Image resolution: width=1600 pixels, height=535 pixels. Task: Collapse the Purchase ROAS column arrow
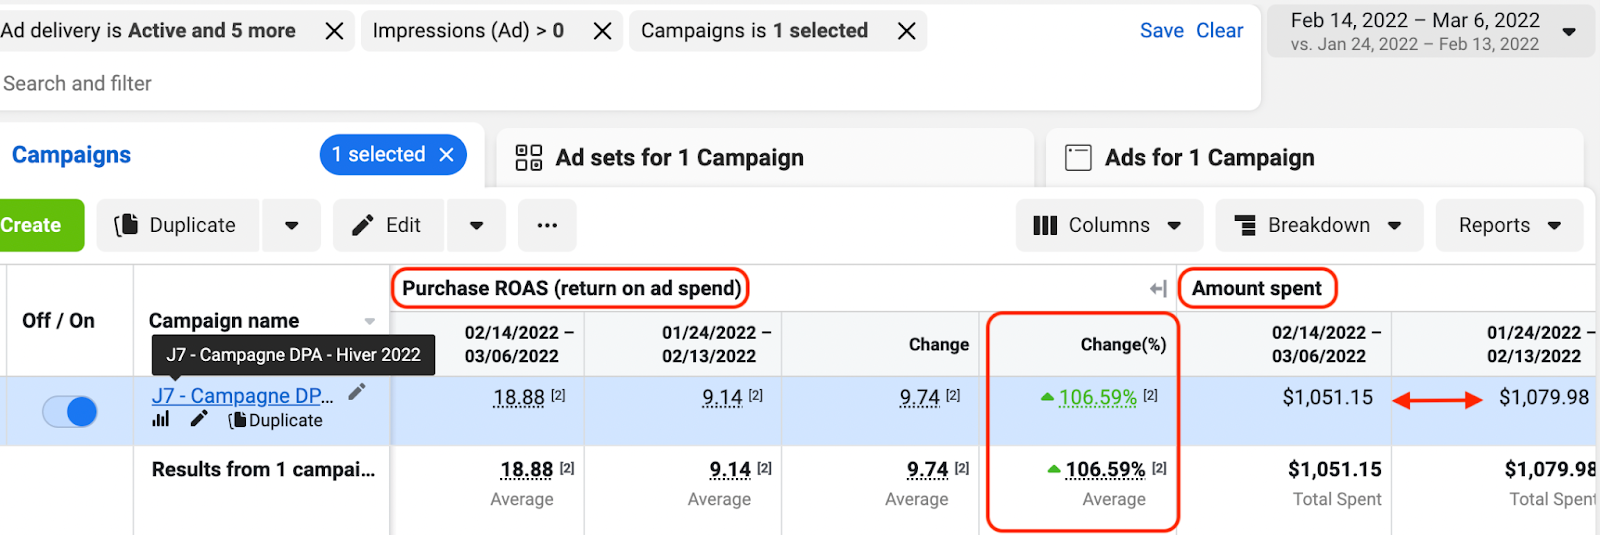pyautogui.click(x=1158, y=289)
